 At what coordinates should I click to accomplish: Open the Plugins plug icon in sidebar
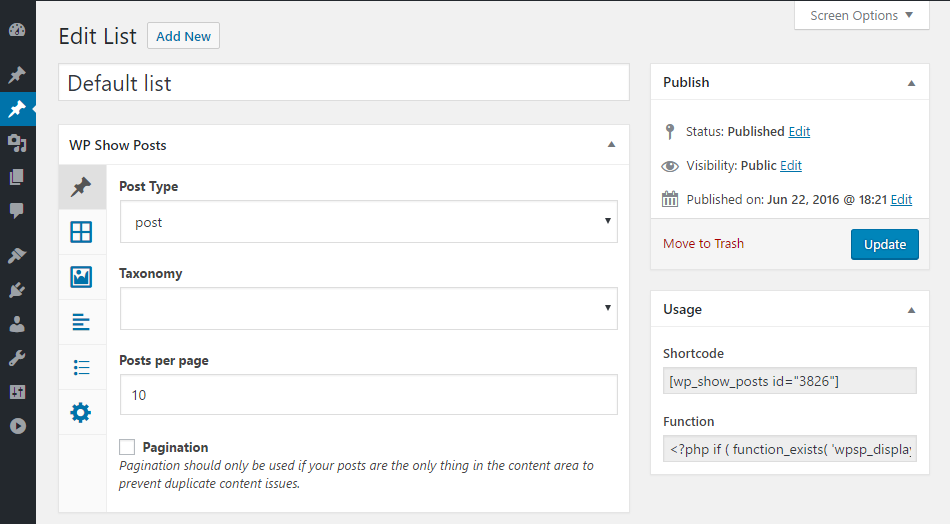[17, 291]
